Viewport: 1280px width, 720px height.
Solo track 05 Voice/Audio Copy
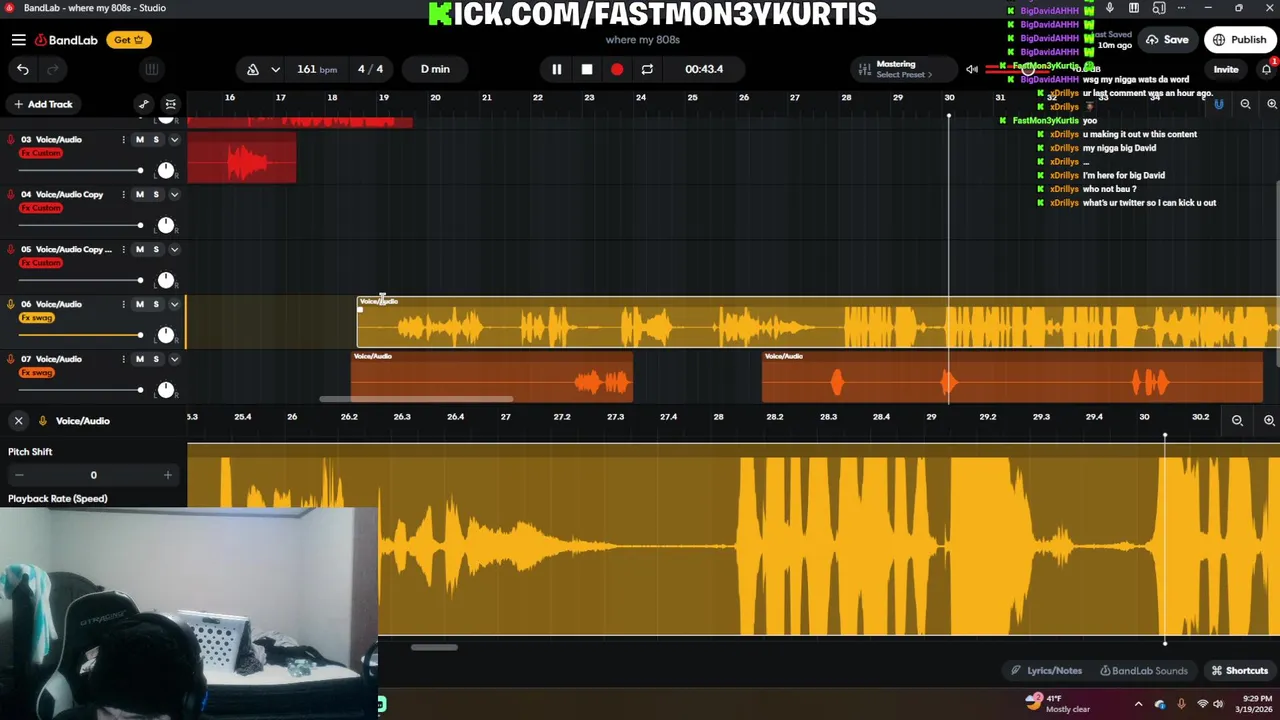pyautogui.click(x=156, y=250)
